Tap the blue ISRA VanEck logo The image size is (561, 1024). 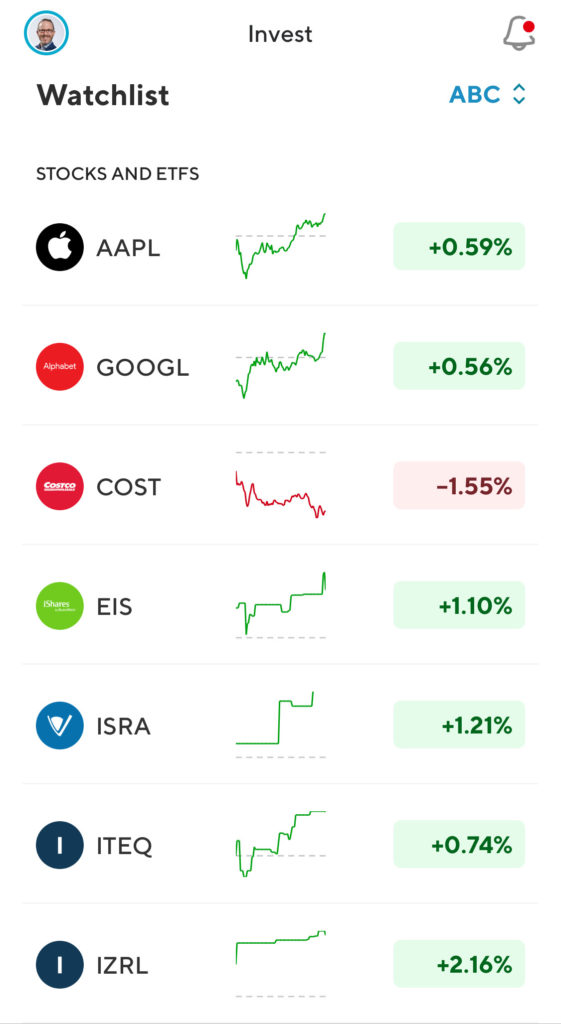(x=59, y=725)
